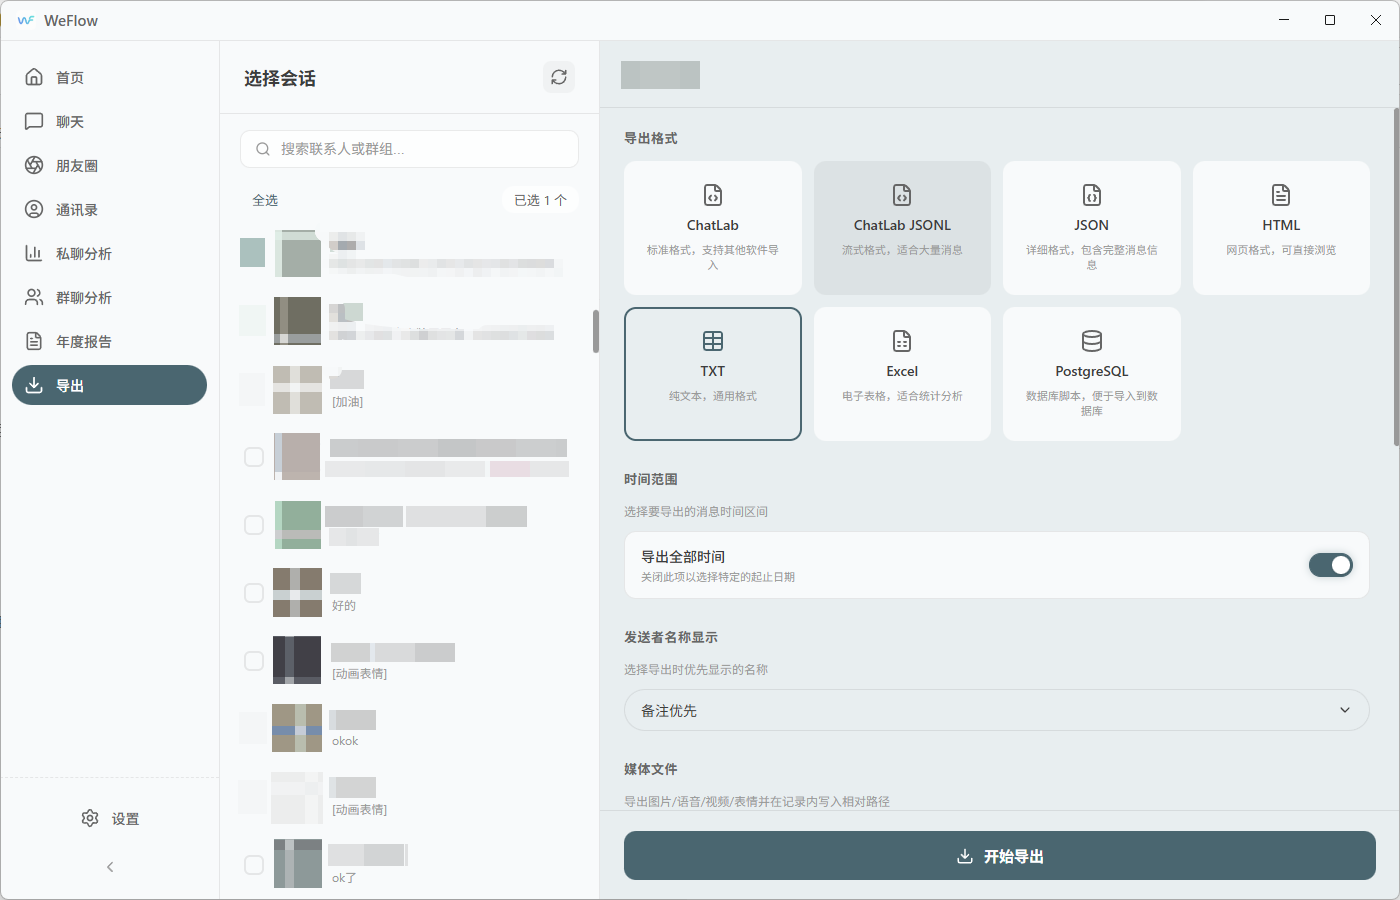Click the search magnifier icon
Viewport: 1400px width, 900px height.
tap(263, 149)
